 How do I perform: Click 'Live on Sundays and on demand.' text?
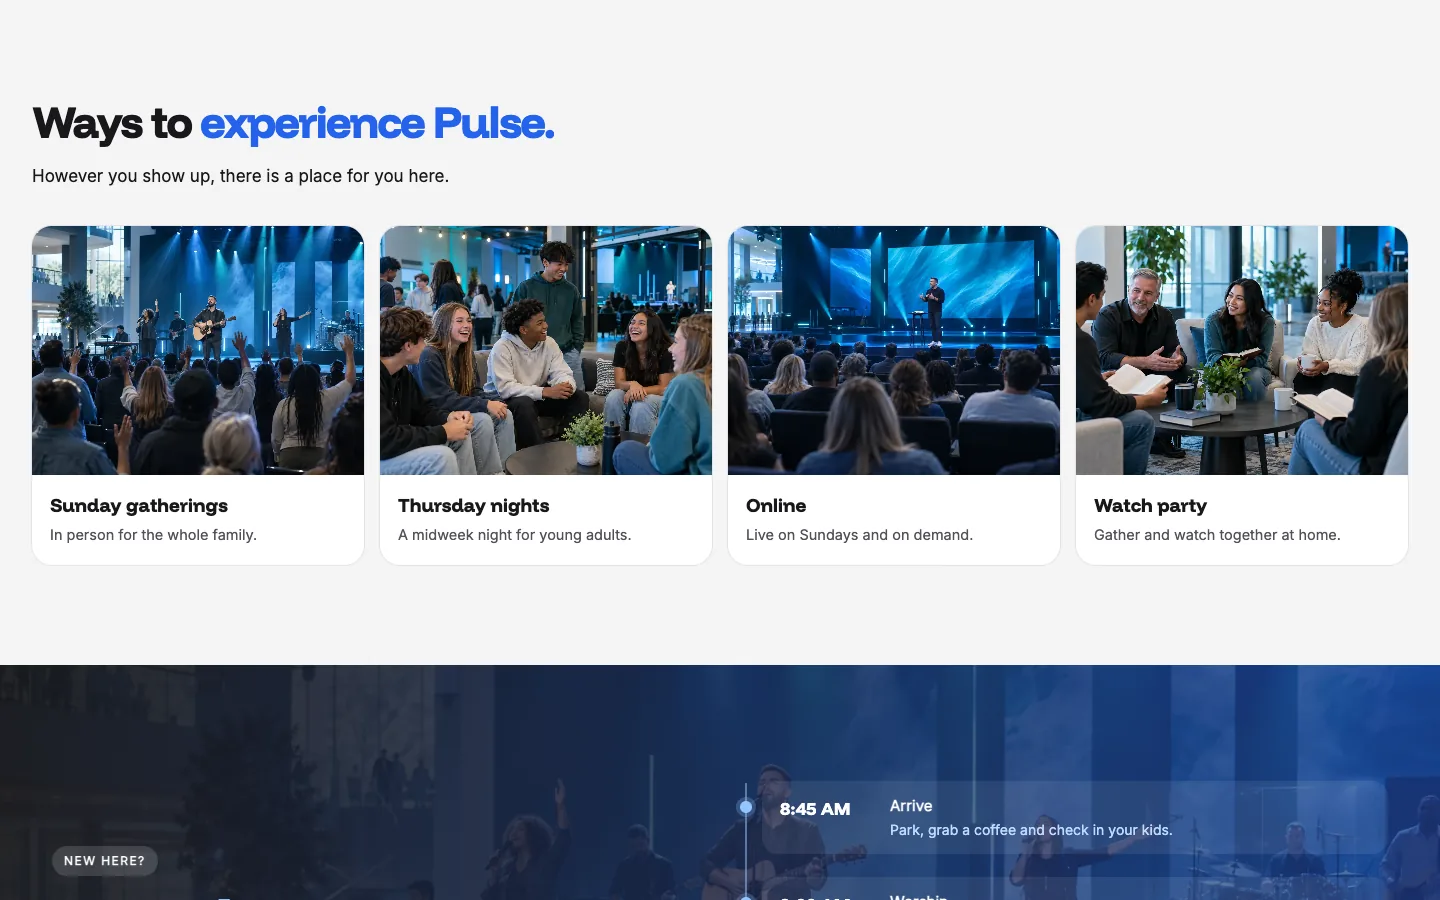pyautogui.click(x=859, y=535)
